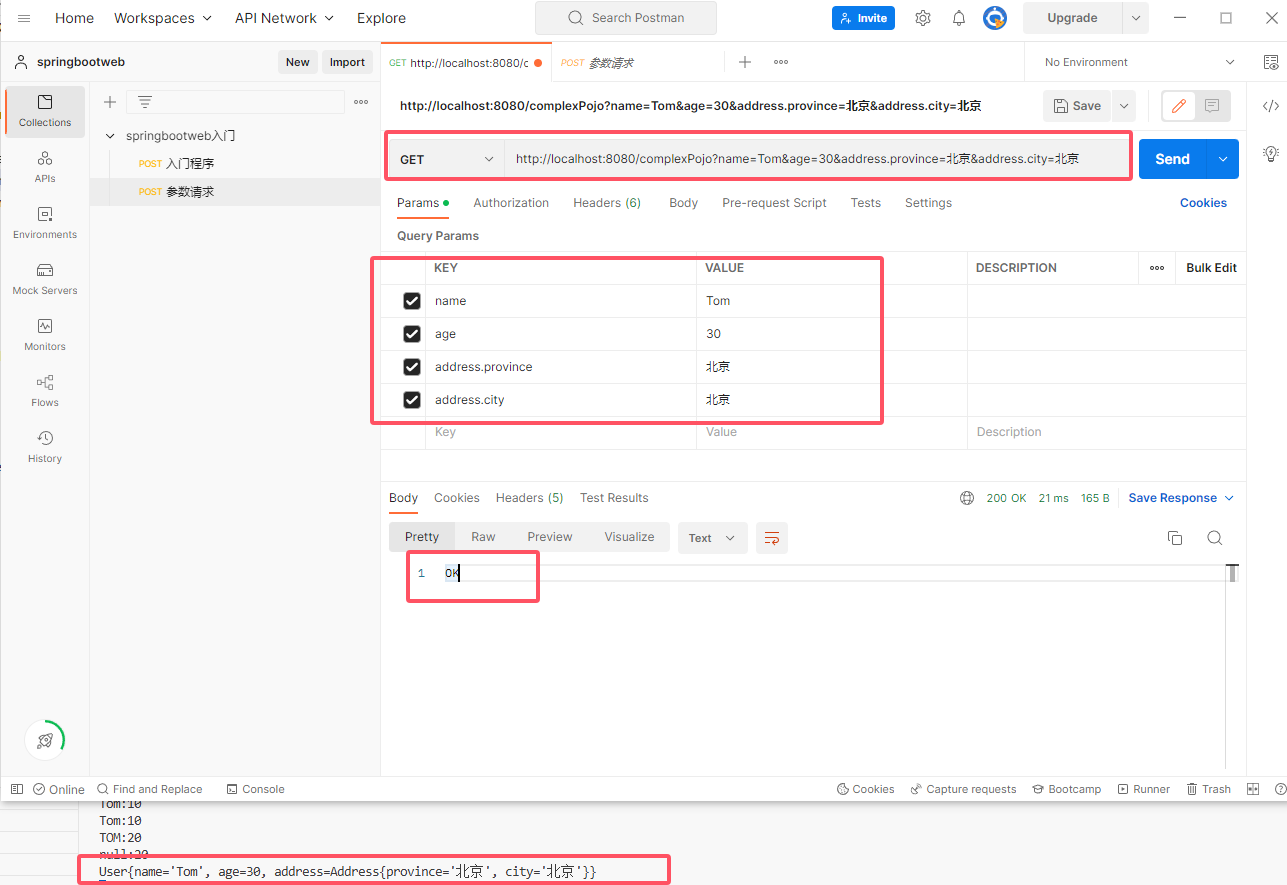Click the Invite button
The height and width of the screenshot is (885, 1287).
point(863,18)
